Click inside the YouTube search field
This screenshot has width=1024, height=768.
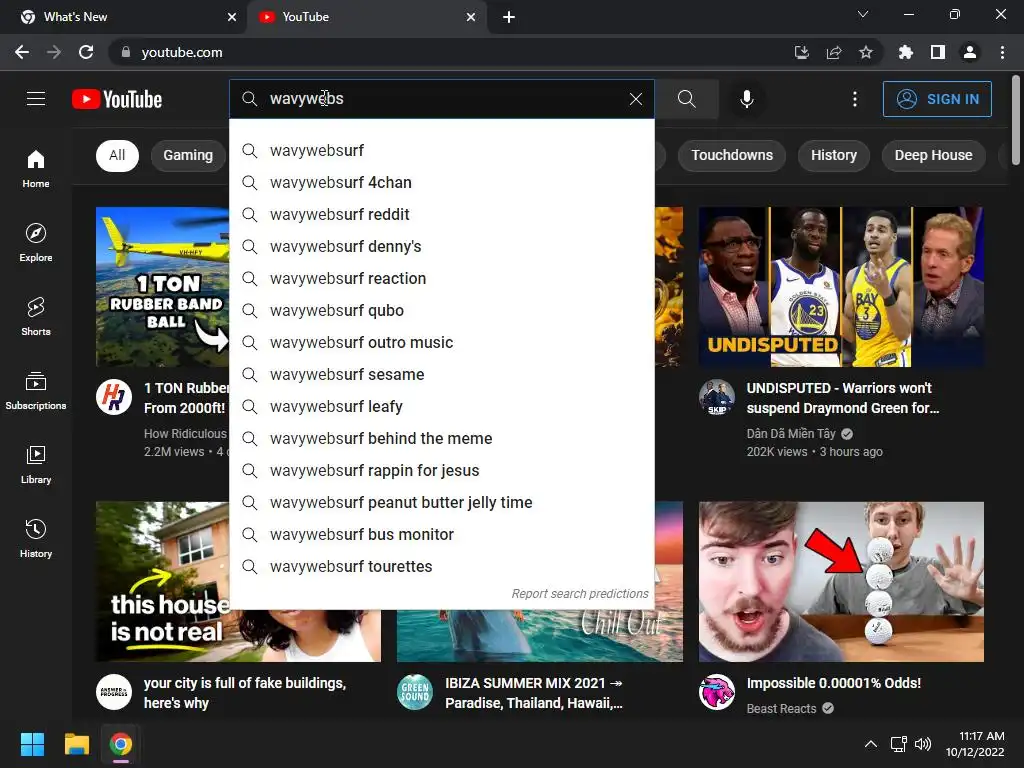(x=444, y=99)
